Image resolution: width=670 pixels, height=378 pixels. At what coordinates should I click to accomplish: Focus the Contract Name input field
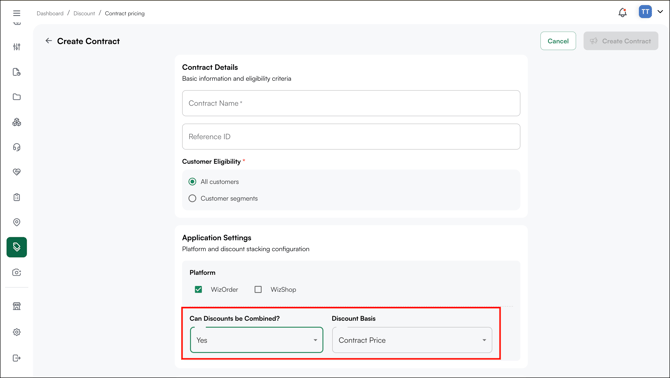351,103
